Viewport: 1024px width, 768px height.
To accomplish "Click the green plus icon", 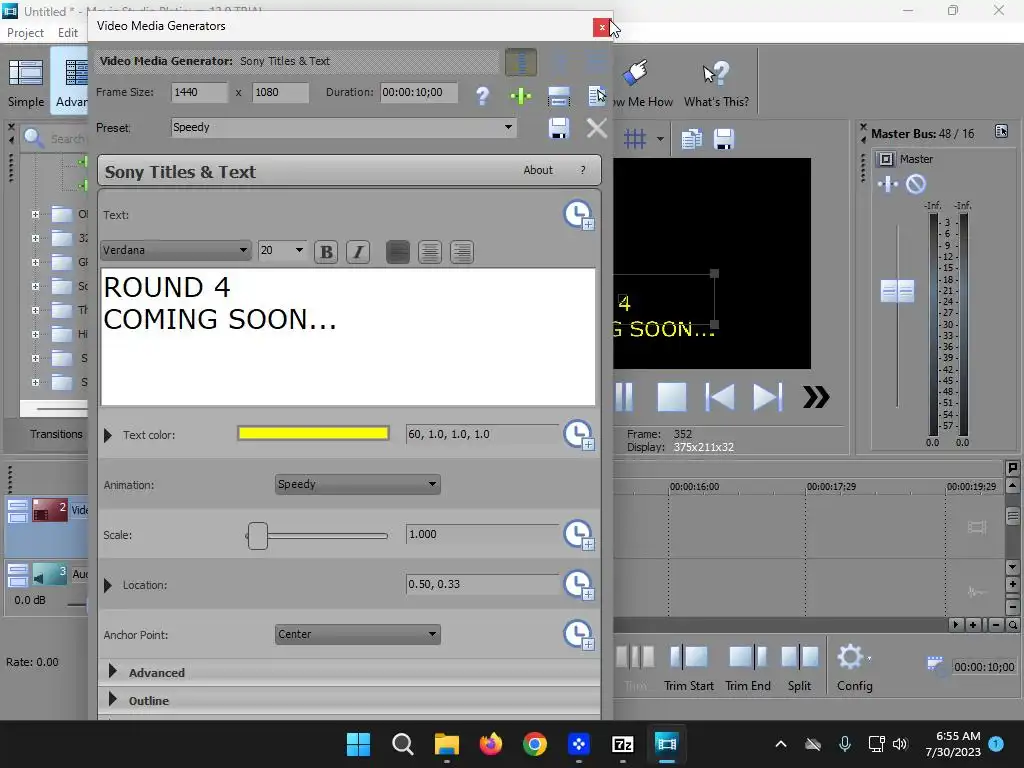I will click(520, 97).
